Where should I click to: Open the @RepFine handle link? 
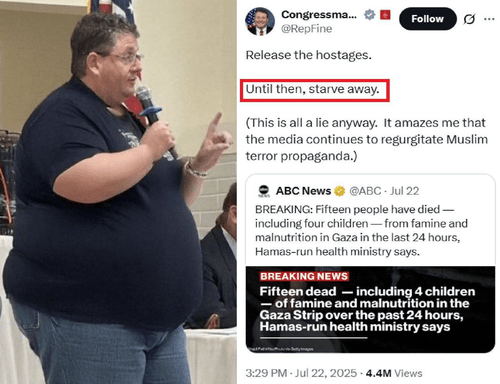click(x=307, y=29)
